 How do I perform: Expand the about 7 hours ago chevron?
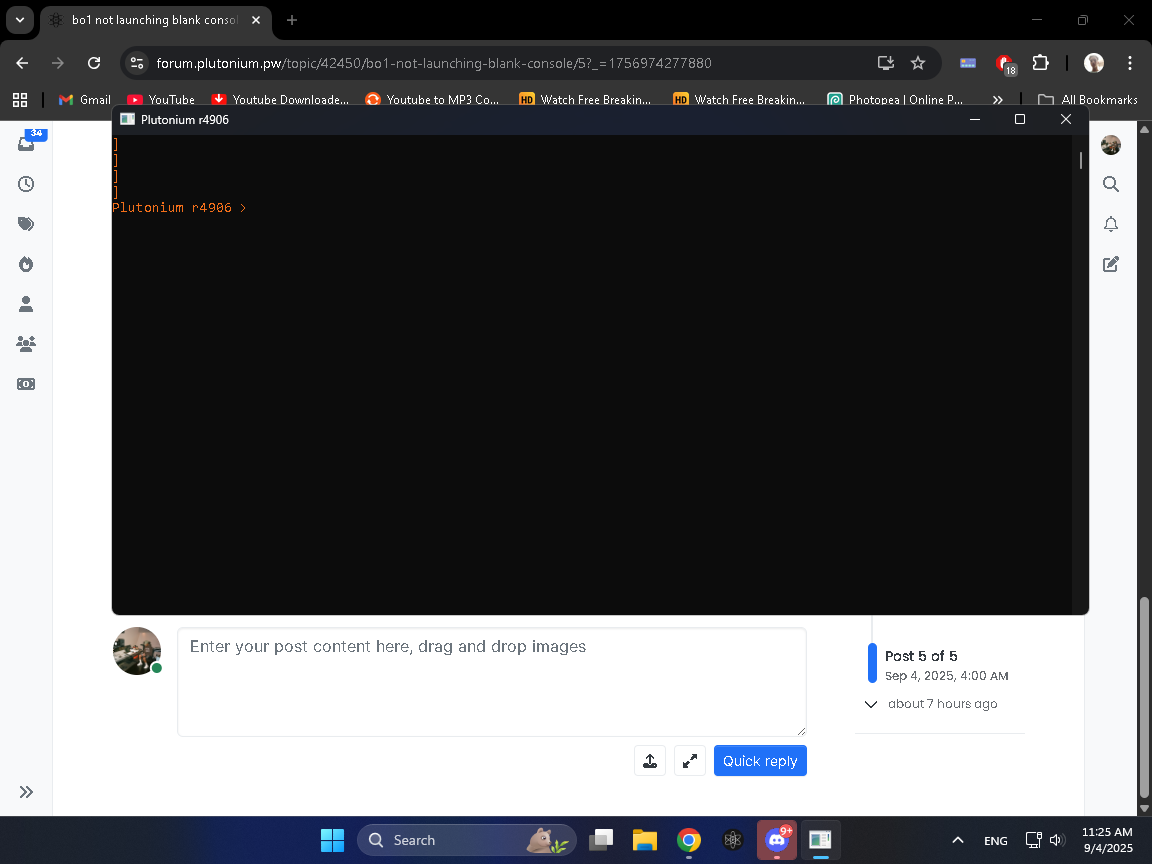[871, 704]
